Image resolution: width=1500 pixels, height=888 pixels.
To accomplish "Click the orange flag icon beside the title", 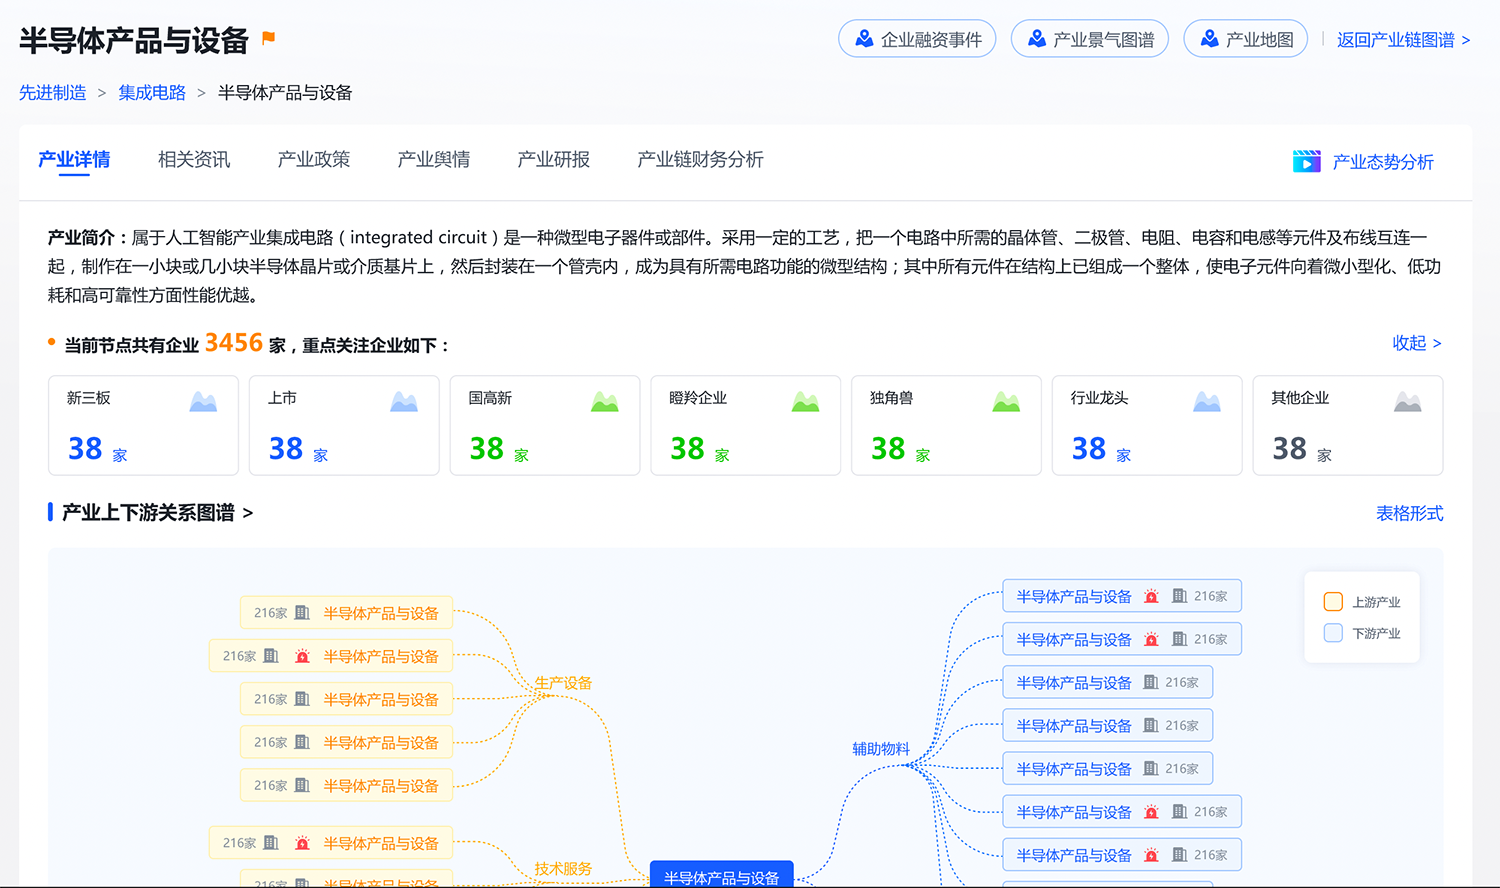I will coord(268,38).
